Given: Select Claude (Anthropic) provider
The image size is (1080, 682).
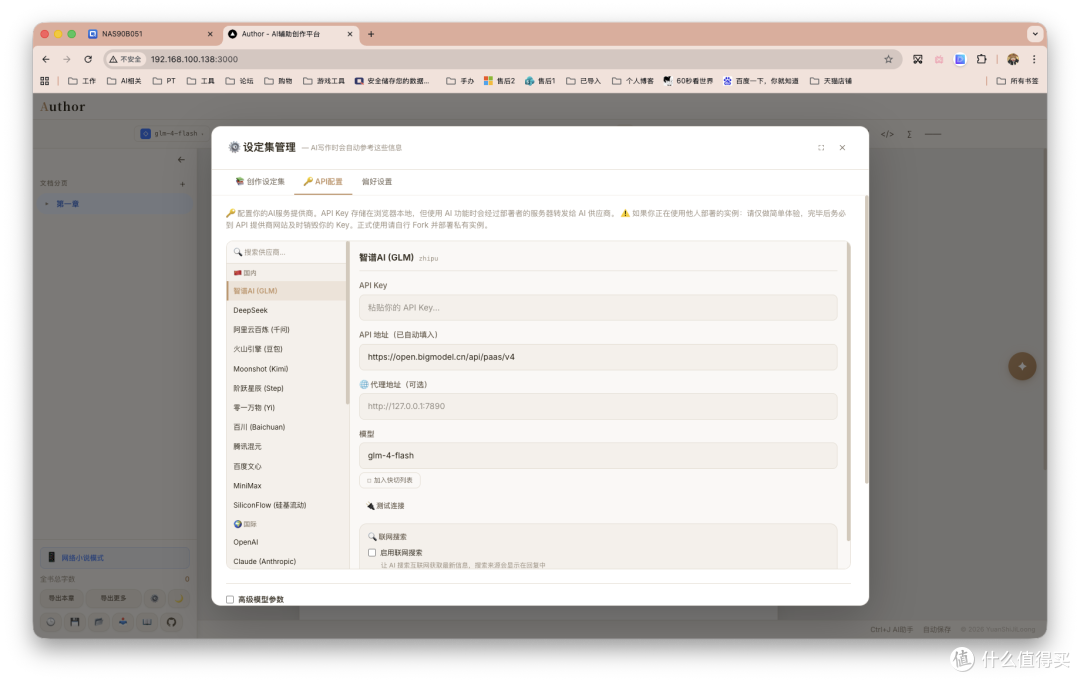Looking at the screenshot, I should tap(287, 561).
